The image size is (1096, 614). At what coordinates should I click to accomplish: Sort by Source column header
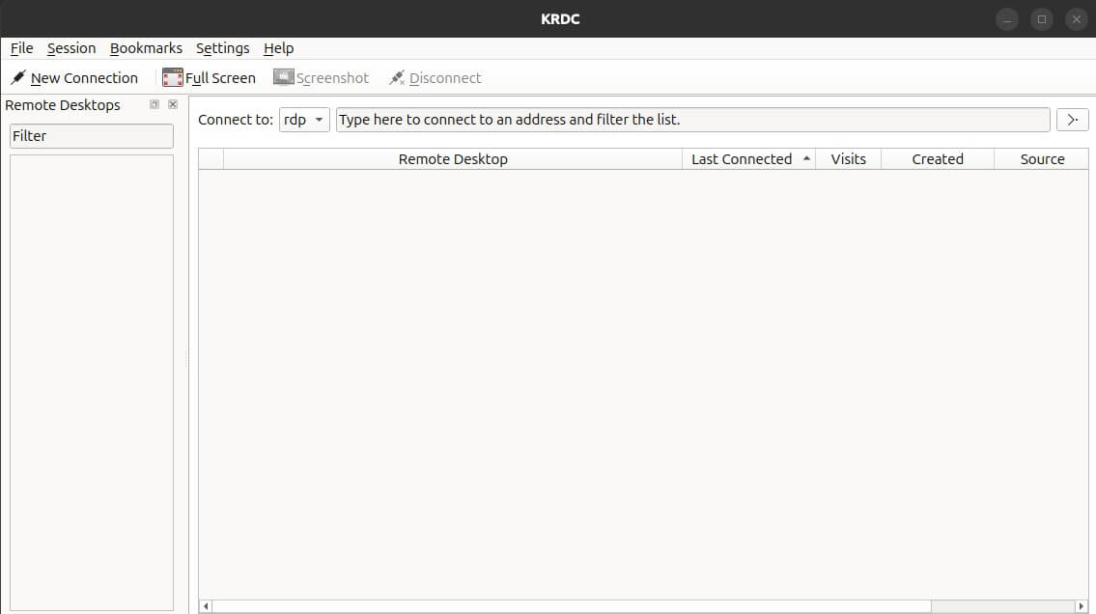tap(1041, 159)
